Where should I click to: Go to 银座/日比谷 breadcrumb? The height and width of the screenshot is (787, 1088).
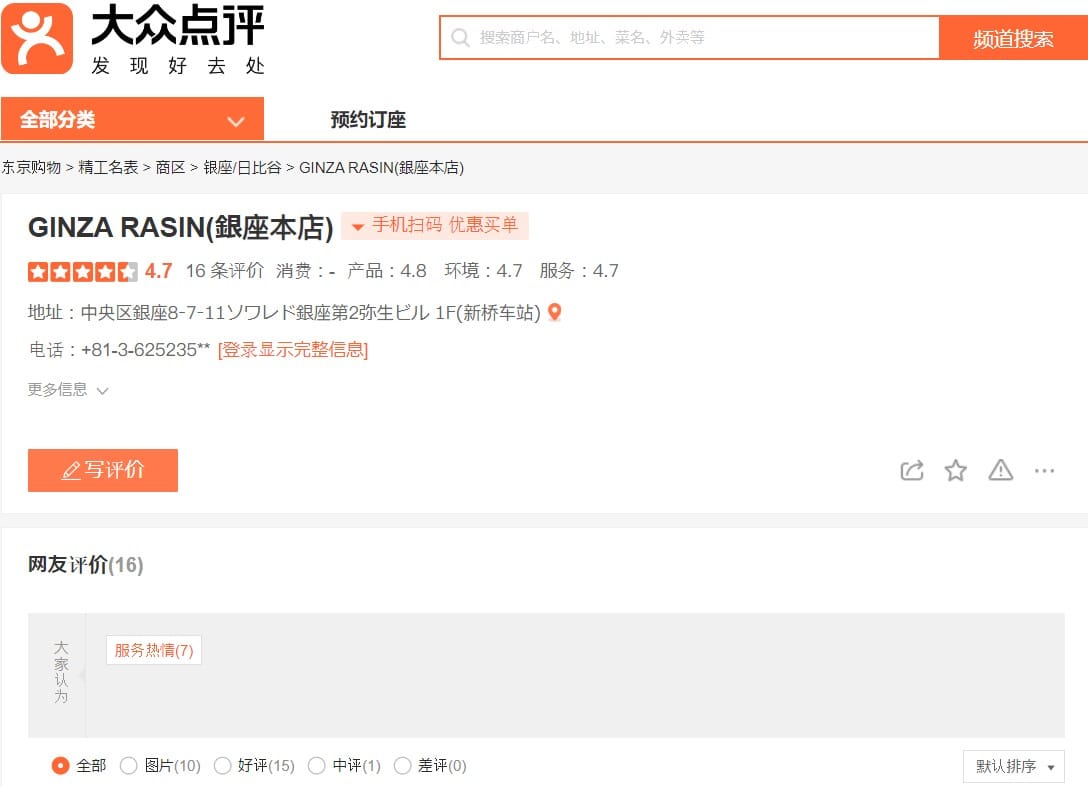pos(242,167)
